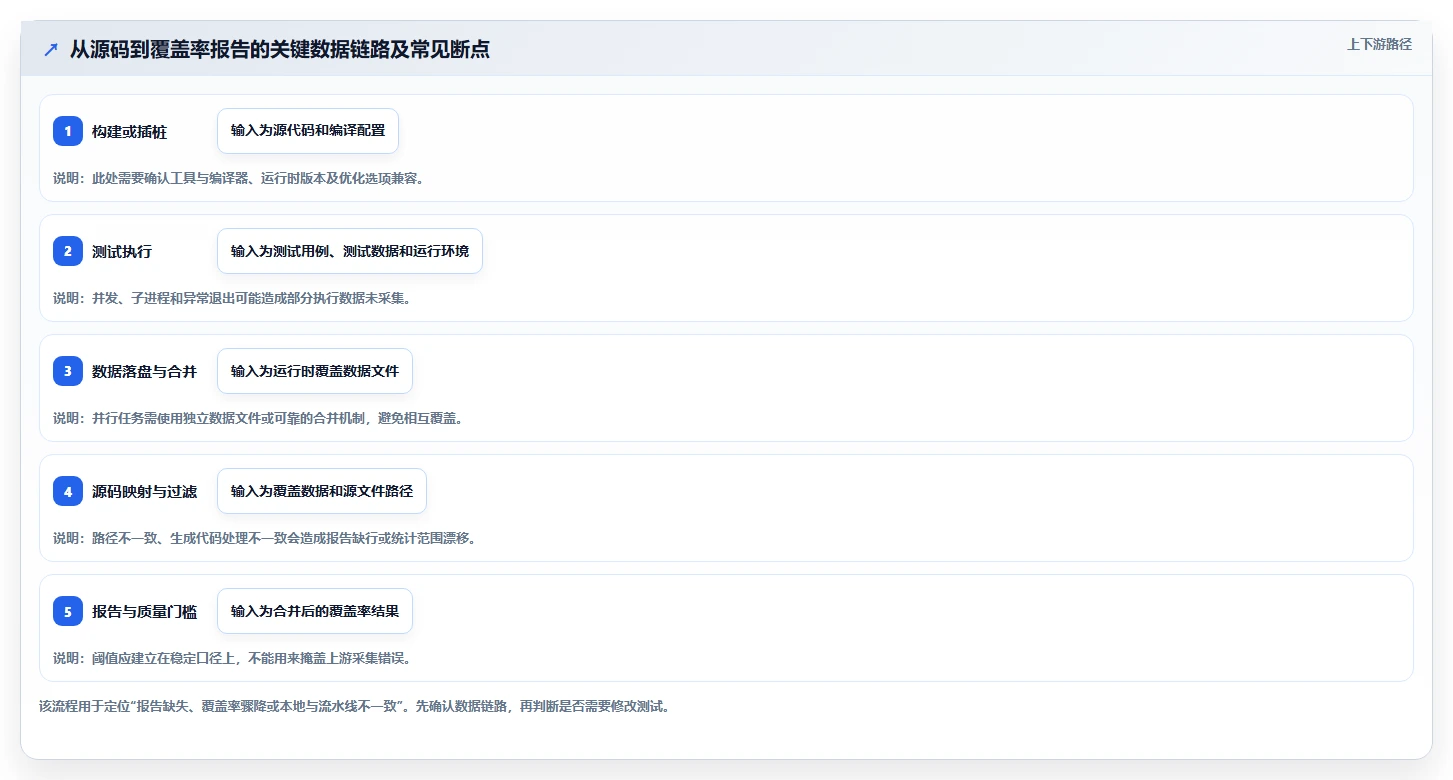The width and height of the screenshot is (1453, 780).
Task: Select the 输入为覆盖数据和源文件路径 box
Action: pos(322,491)
